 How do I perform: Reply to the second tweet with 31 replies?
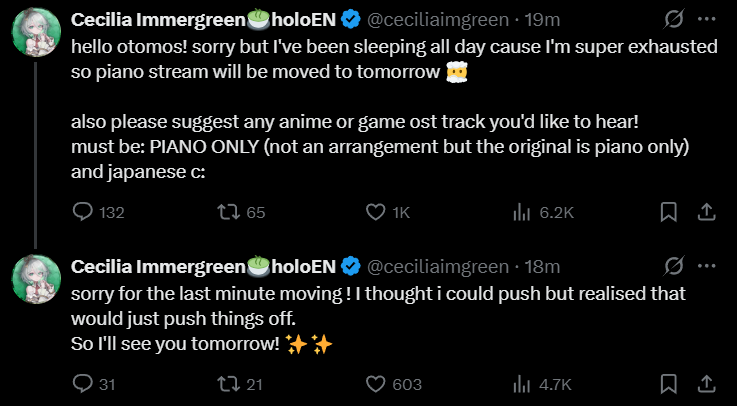click(84, 383)
